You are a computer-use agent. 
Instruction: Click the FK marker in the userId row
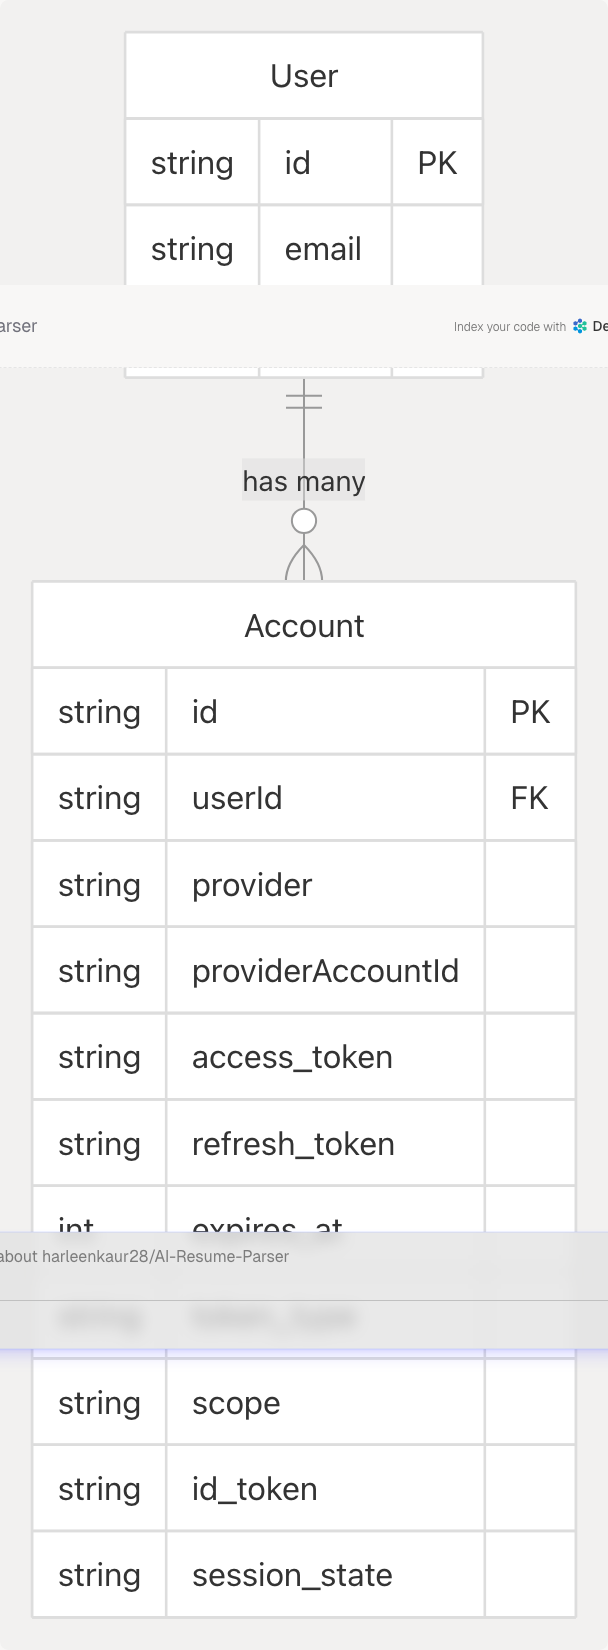529,798
